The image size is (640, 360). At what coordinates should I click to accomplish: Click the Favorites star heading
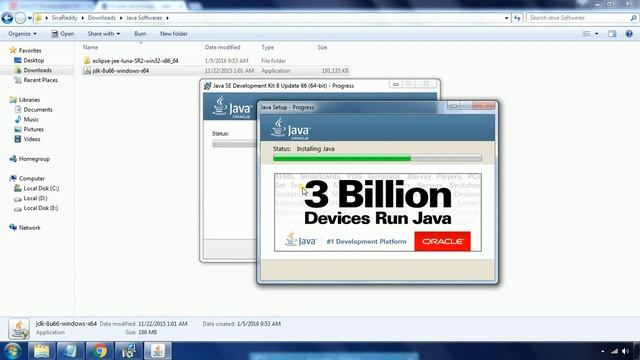25,51
